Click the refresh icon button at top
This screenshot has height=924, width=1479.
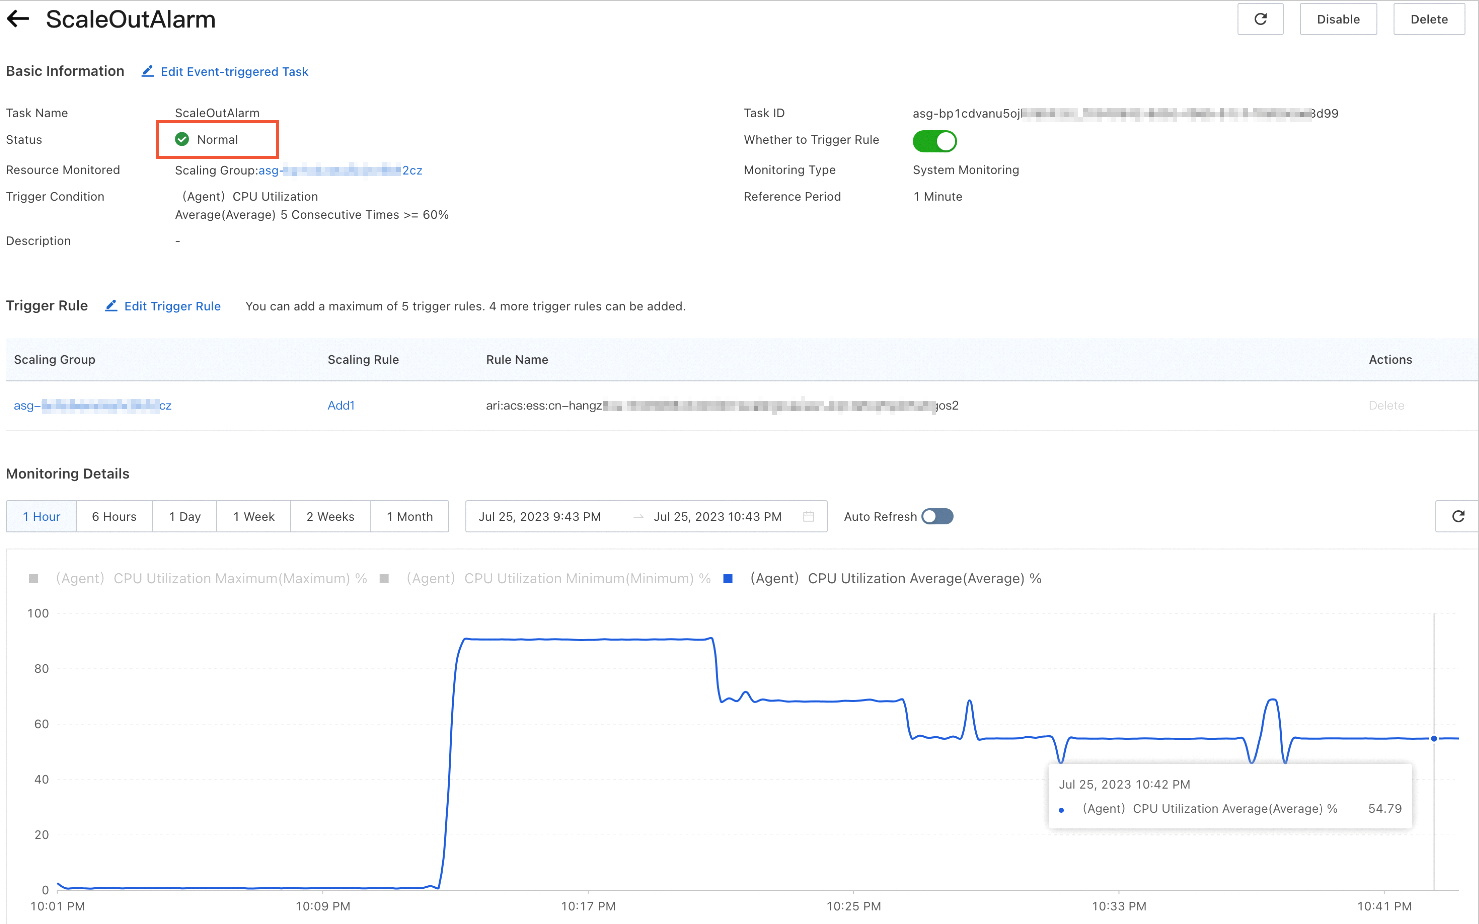point(1260,19)
